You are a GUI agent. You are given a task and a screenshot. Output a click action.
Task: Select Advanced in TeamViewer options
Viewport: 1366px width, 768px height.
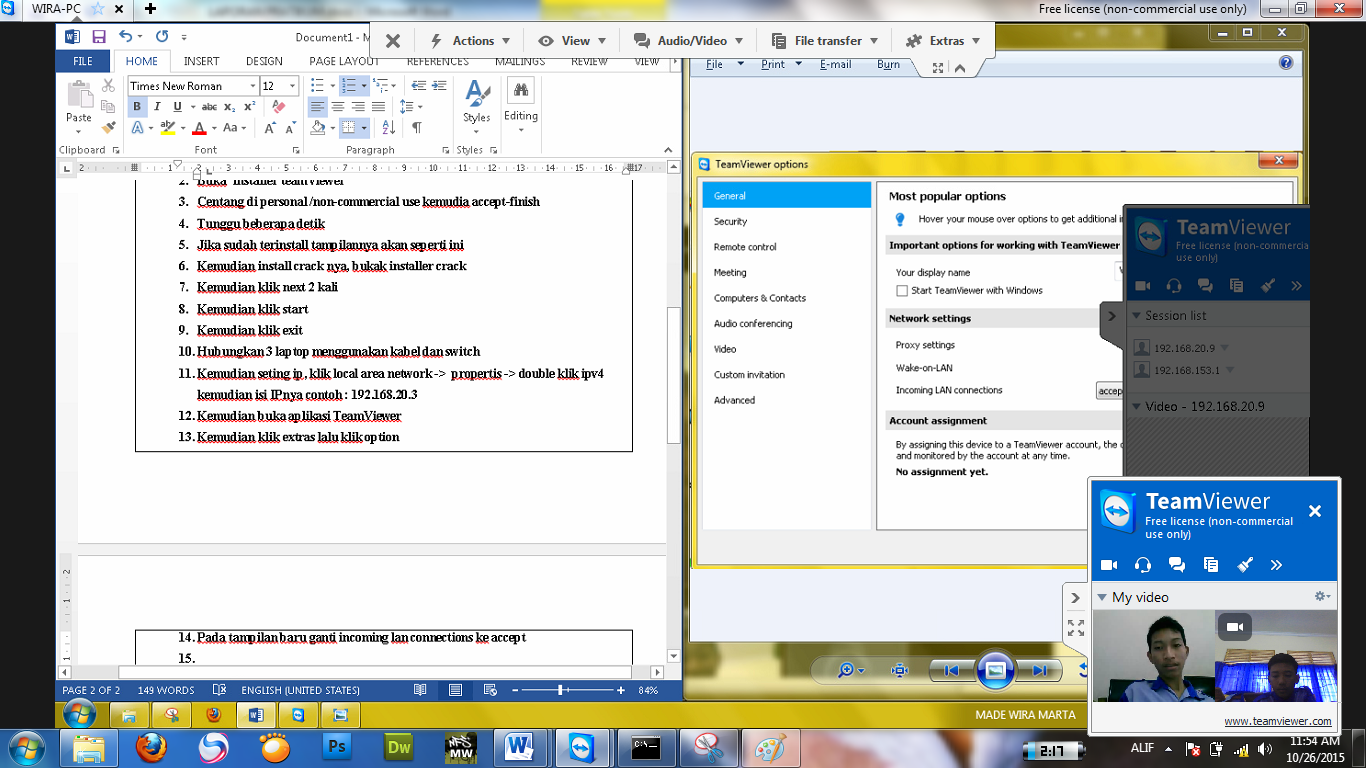734,400
